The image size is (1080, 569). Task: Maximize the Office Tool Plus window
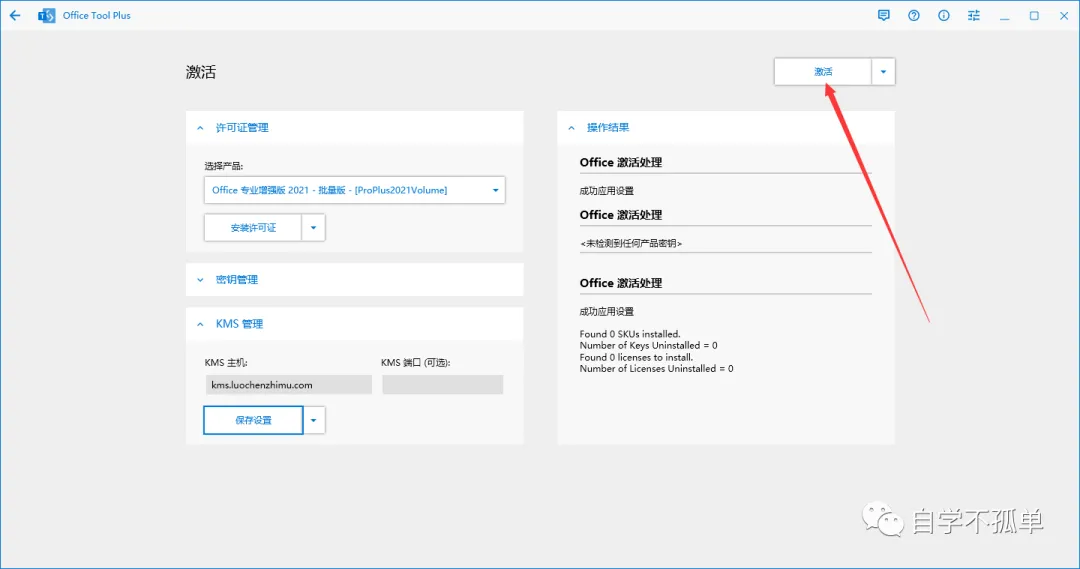pyautogui.click(x=1034, y=15)
